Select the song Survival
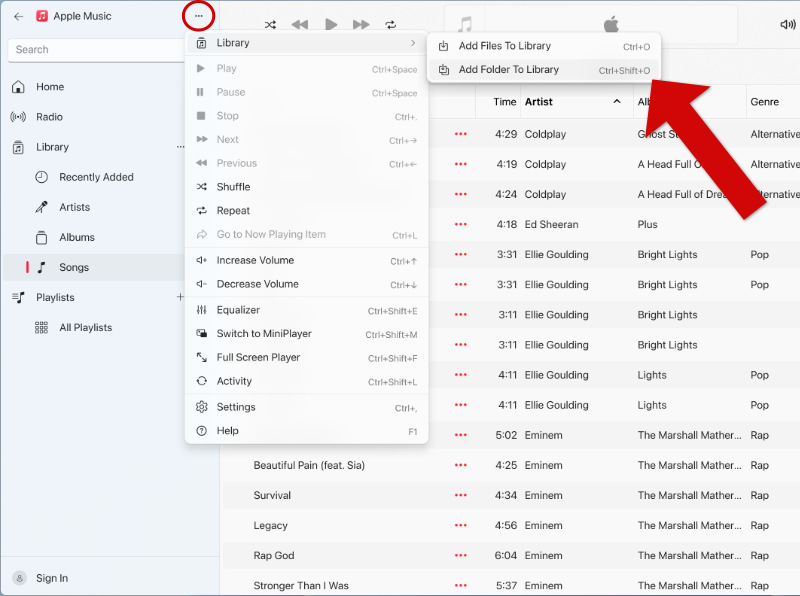800x596 pixels. coord(272,495)
